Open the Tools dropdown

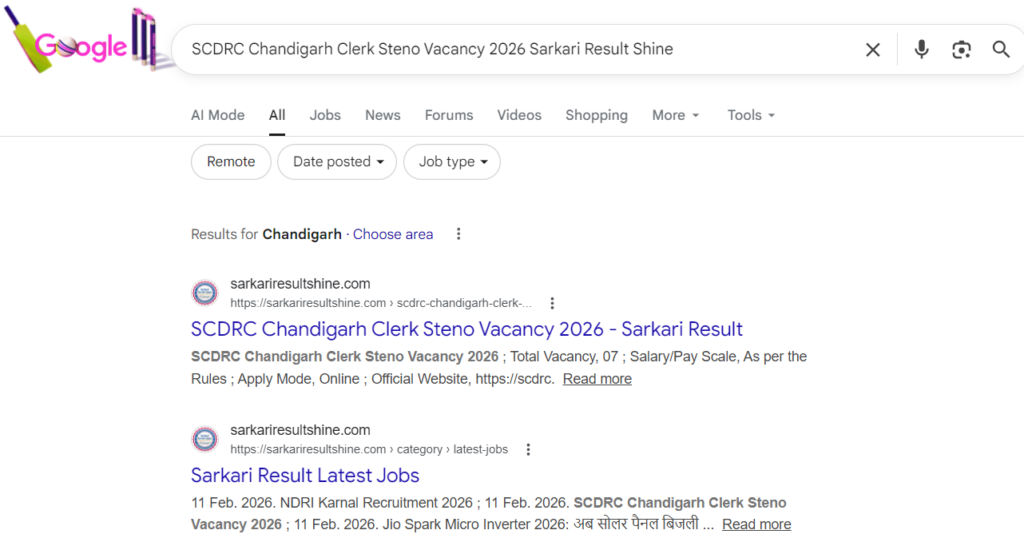751,115
